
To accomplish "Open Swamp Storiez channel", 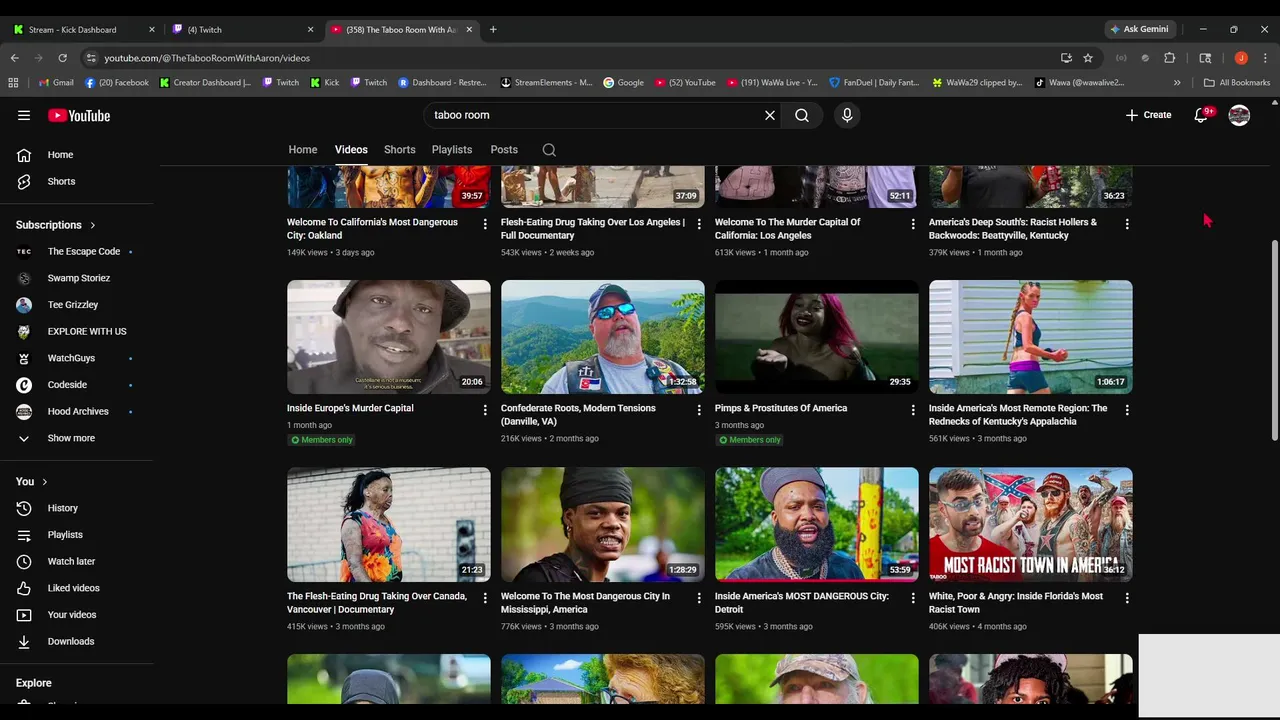I will coord(77,278).
